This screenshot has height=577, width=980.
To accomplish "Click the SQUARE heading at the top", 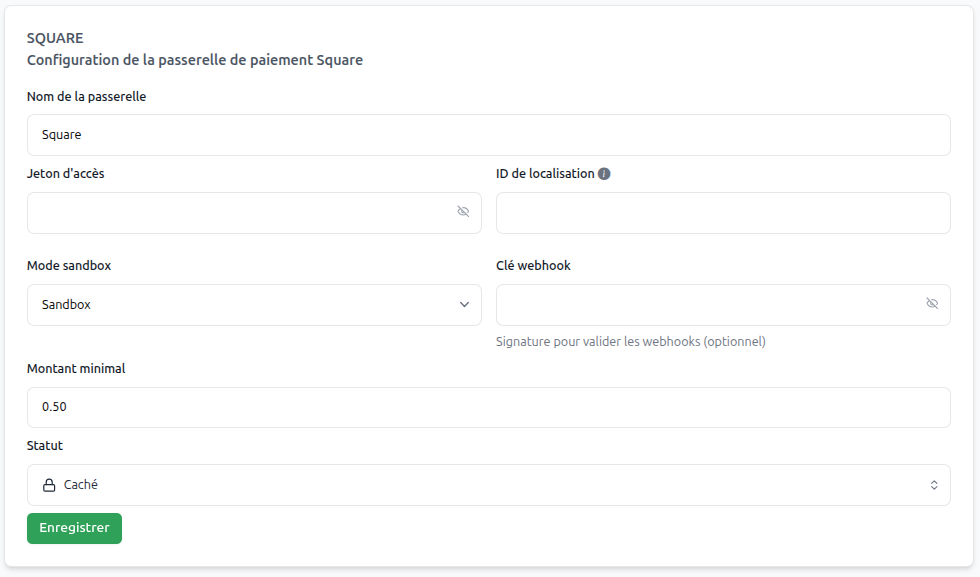I will click(x=55, y=38).
